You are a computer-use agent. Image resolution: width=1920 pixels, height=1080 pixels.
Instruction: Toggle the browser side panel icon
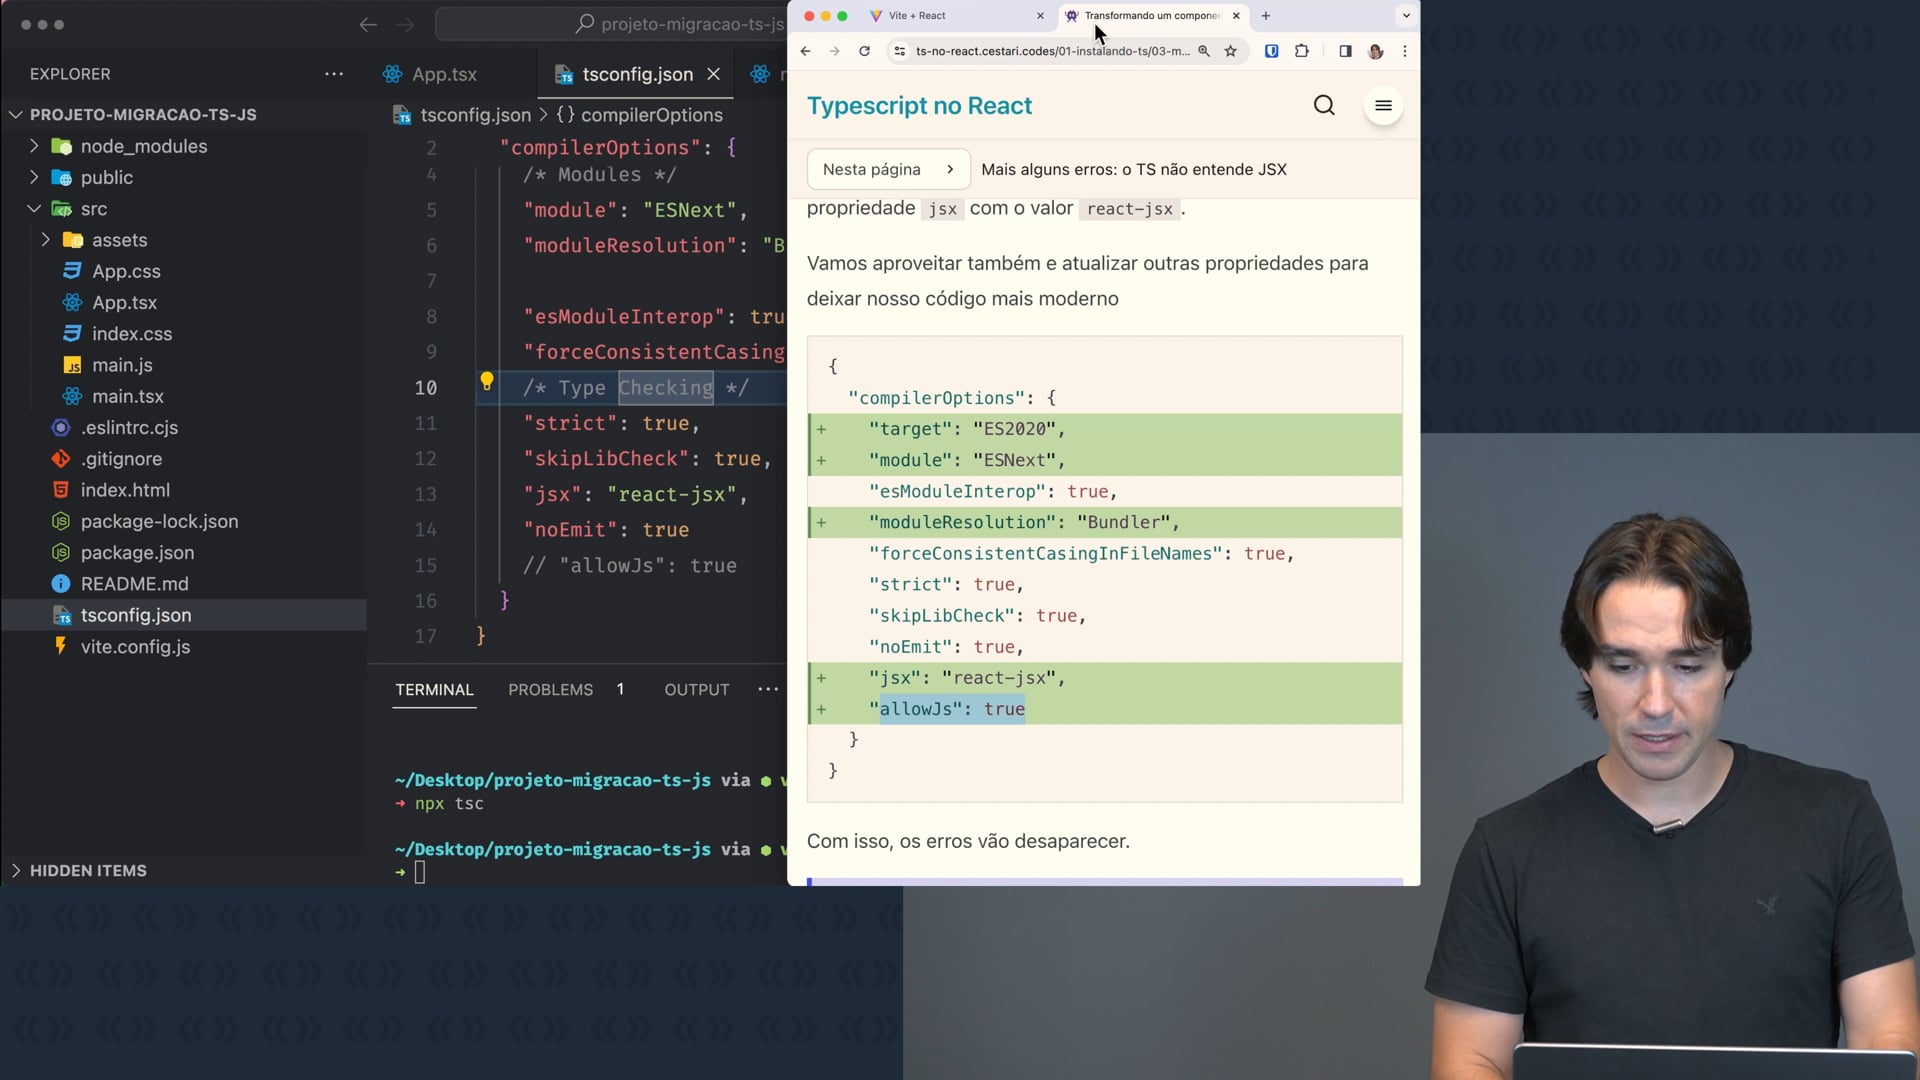(1345, 51)
